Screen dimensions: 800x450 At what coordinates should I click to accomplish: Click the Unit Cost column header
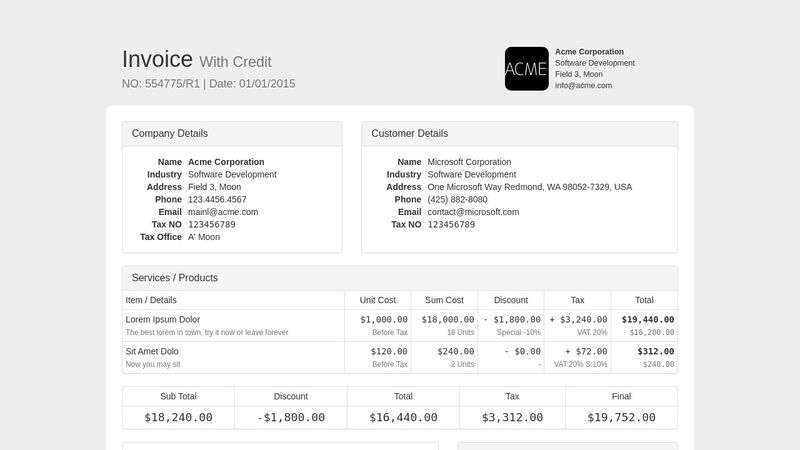click(x=378, y=300)
